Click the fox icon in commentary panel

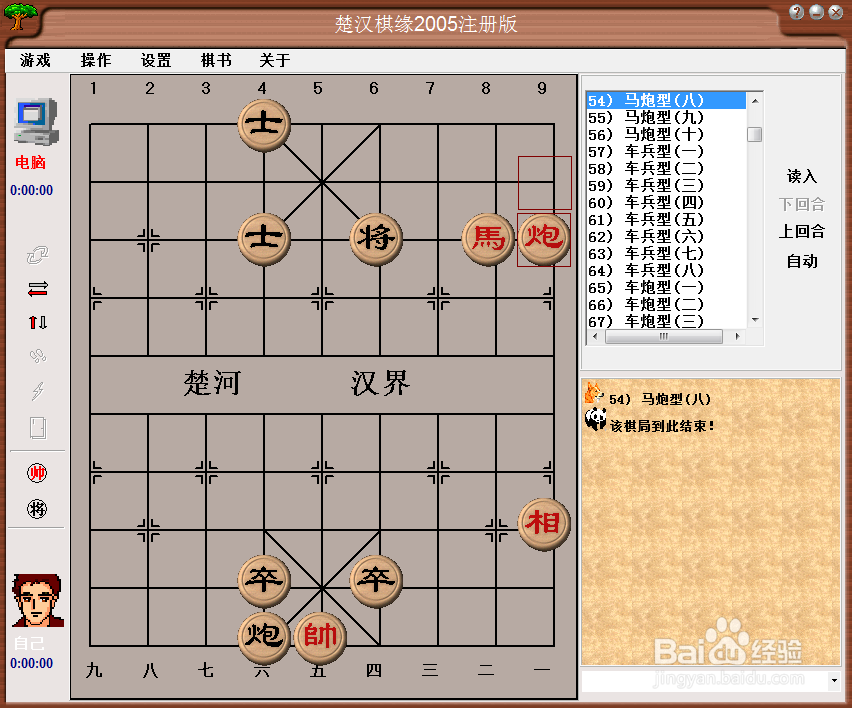pos(593,392)
